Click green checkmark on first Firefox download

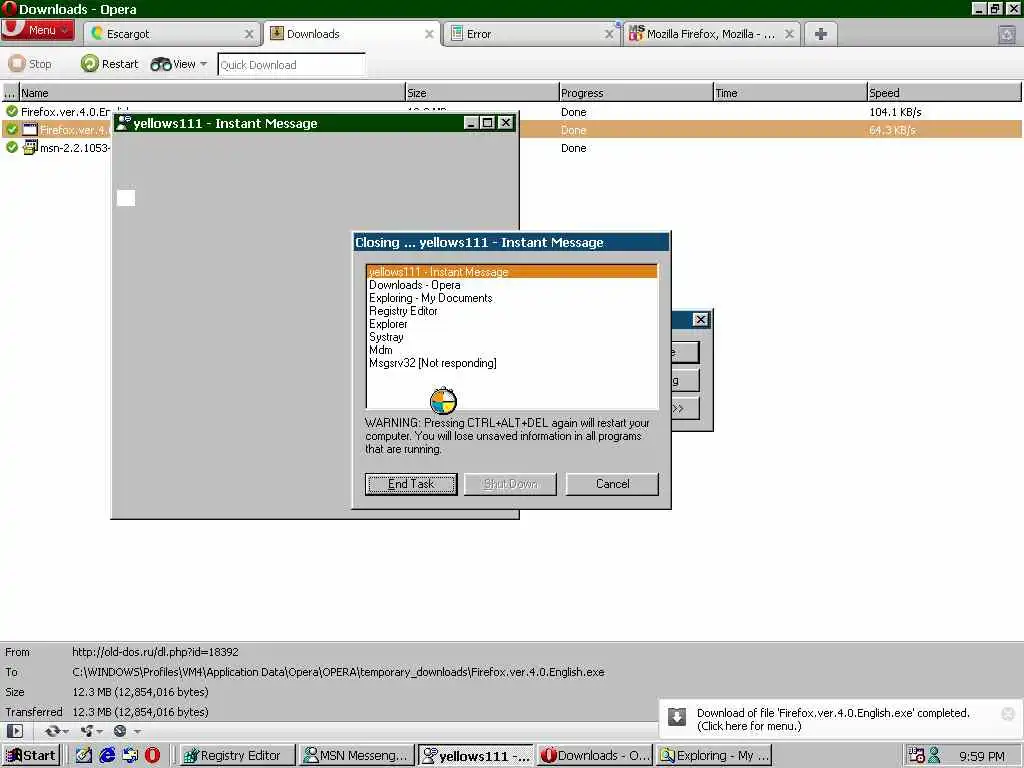(12, 112)
